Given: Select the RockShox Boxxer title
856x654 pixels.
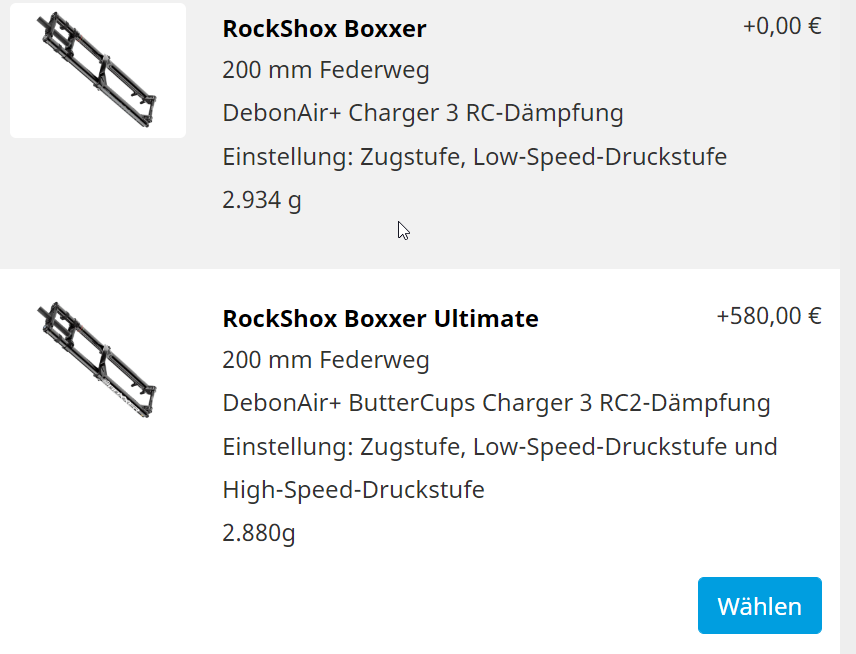Looking at the screenshot, I should [x=324, y=29].
